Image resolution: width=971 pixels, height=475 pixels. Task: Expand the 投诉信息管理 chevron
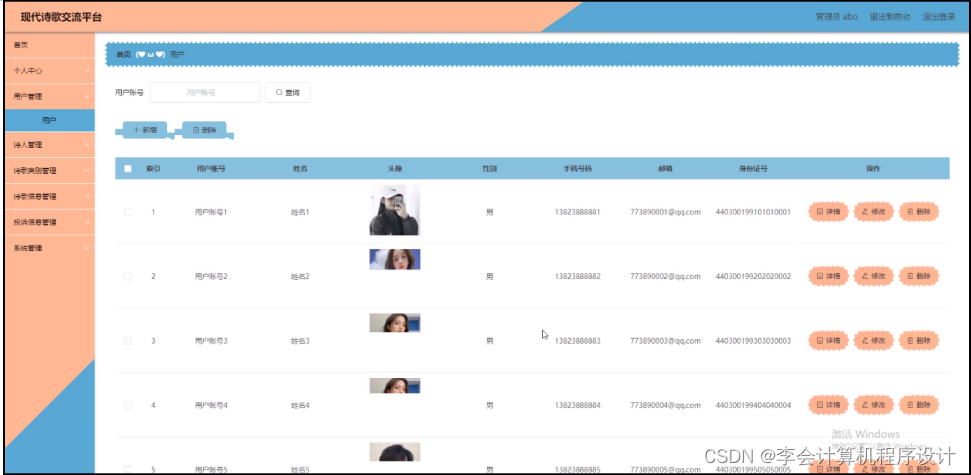point(87,222)
